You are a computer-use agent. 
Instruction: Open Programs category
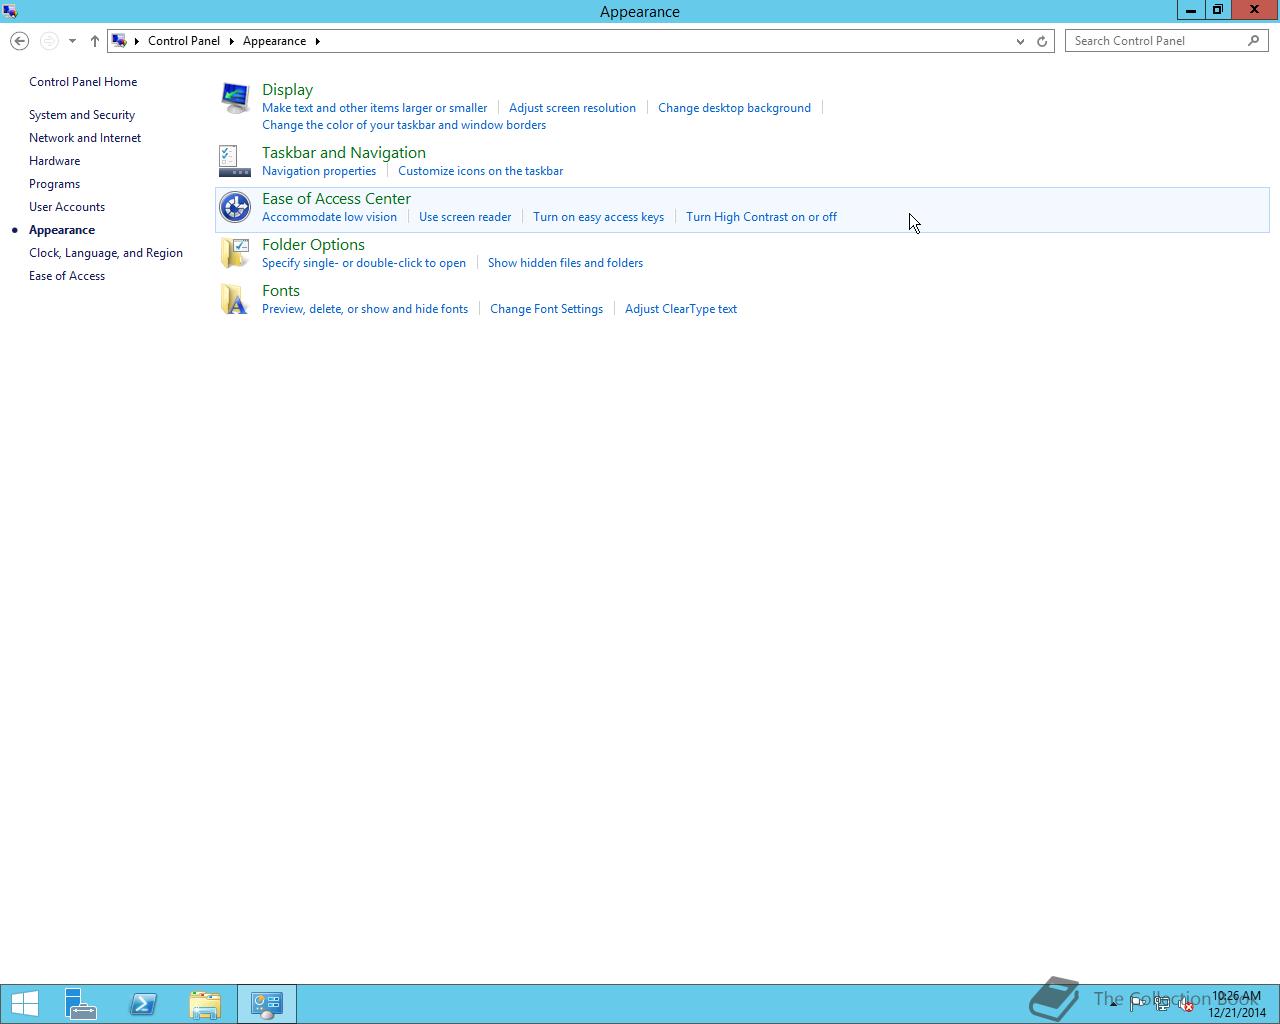[x=54, y=184]
